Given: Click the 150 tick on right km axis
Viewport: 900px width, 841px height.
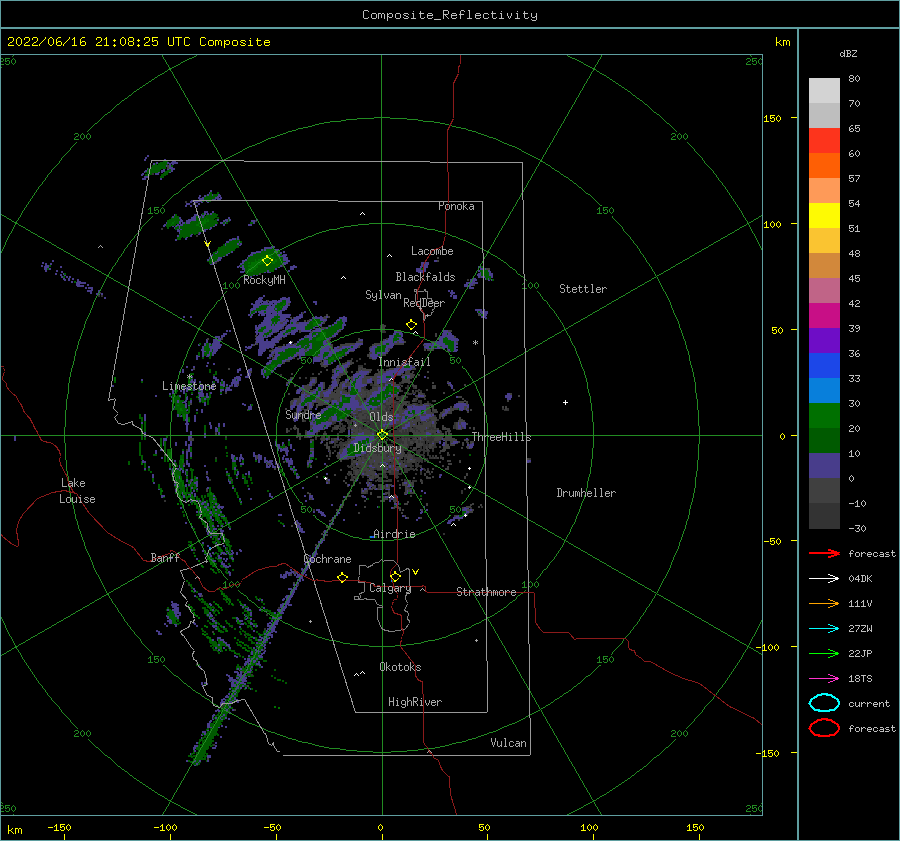Looking at the screenshot, I should (772, 118).
